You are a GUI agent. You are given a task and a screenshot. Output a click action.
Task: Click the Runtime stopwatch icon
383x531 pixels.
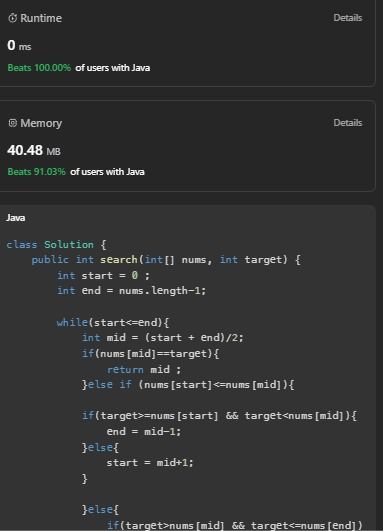13,18
